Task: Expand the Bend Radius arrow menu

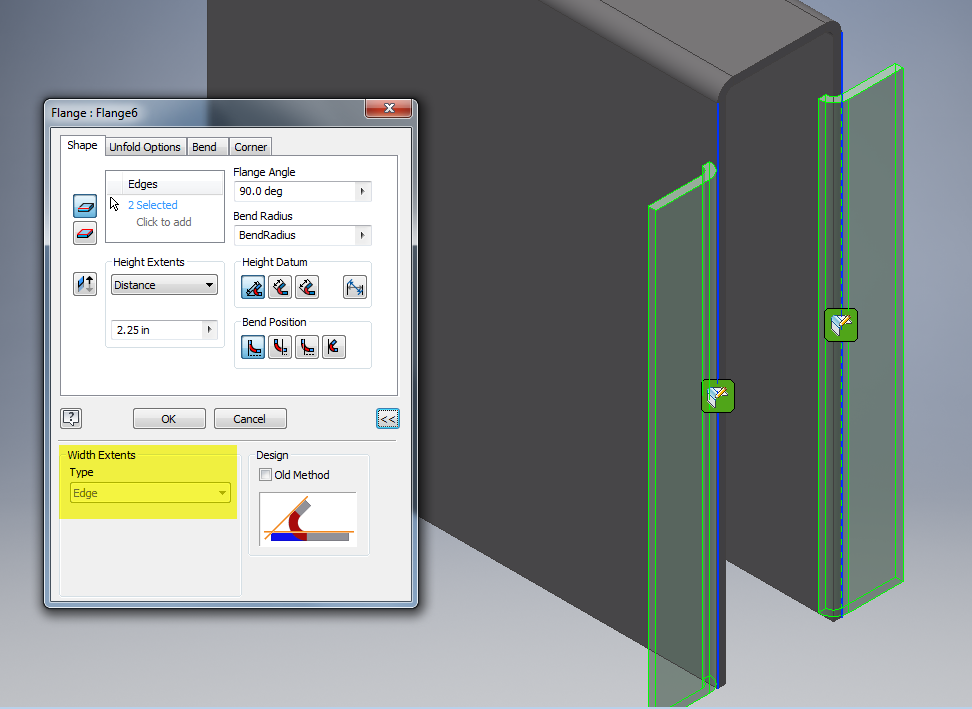Action: click(x=363, y=236)
